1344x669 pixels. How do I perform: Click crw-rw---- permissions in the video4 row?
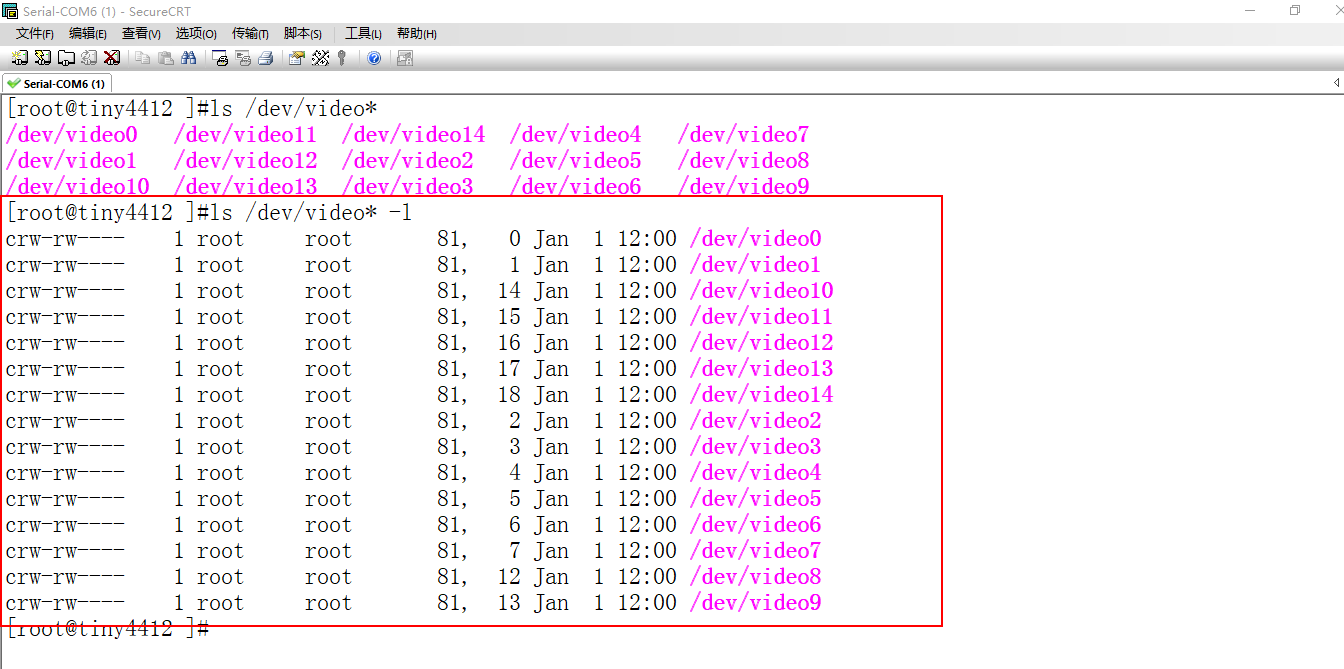(65, 473)
